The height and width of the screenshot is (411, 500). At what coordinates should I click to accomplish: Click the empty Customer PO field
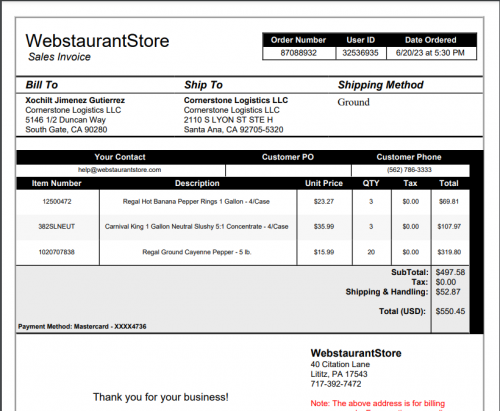coord(288,170)
